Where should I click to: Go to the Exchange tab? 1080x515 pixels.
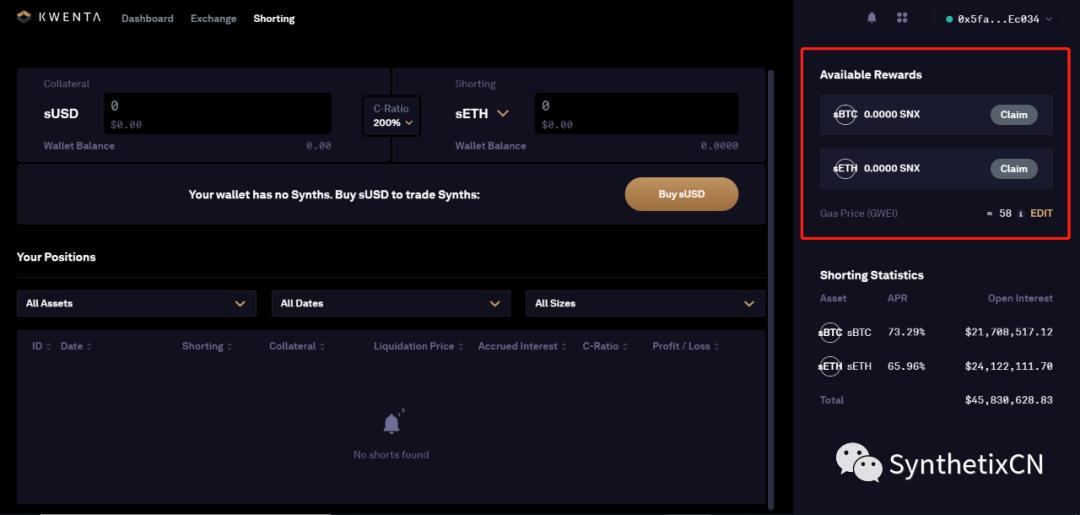pos(214,19)
